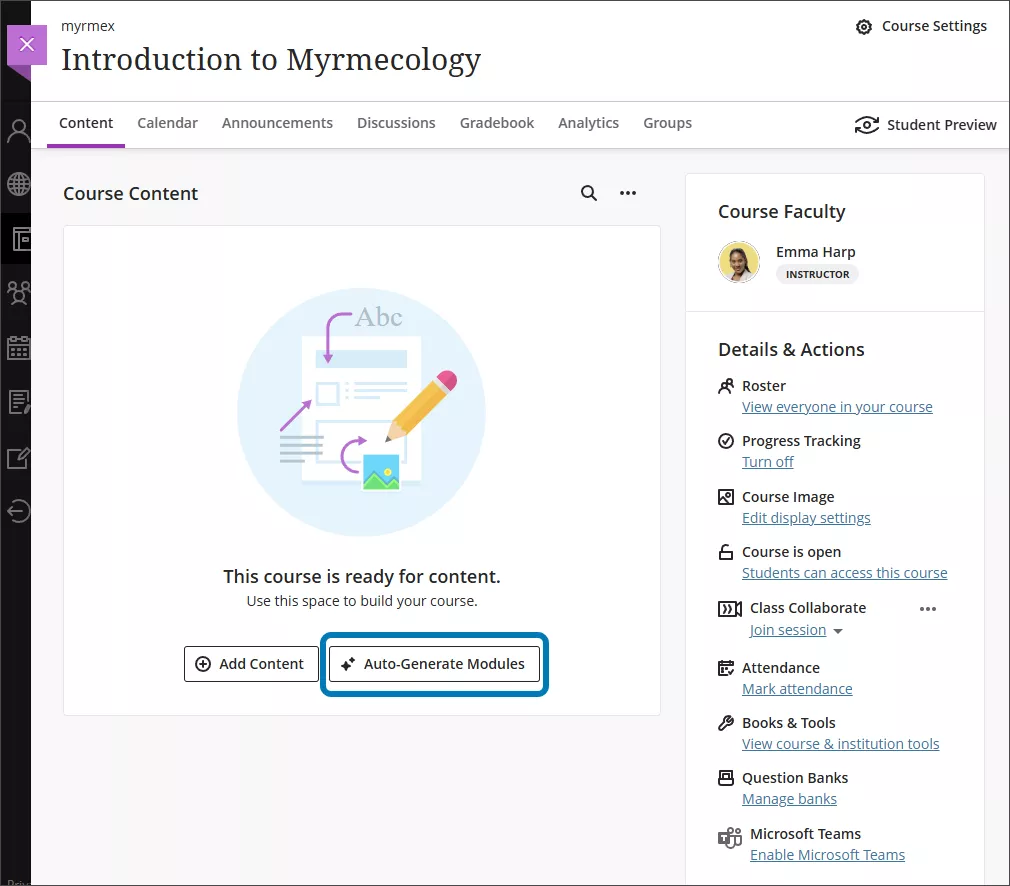
Task: Switch to the Discussions tab
Action: (396, 122)
